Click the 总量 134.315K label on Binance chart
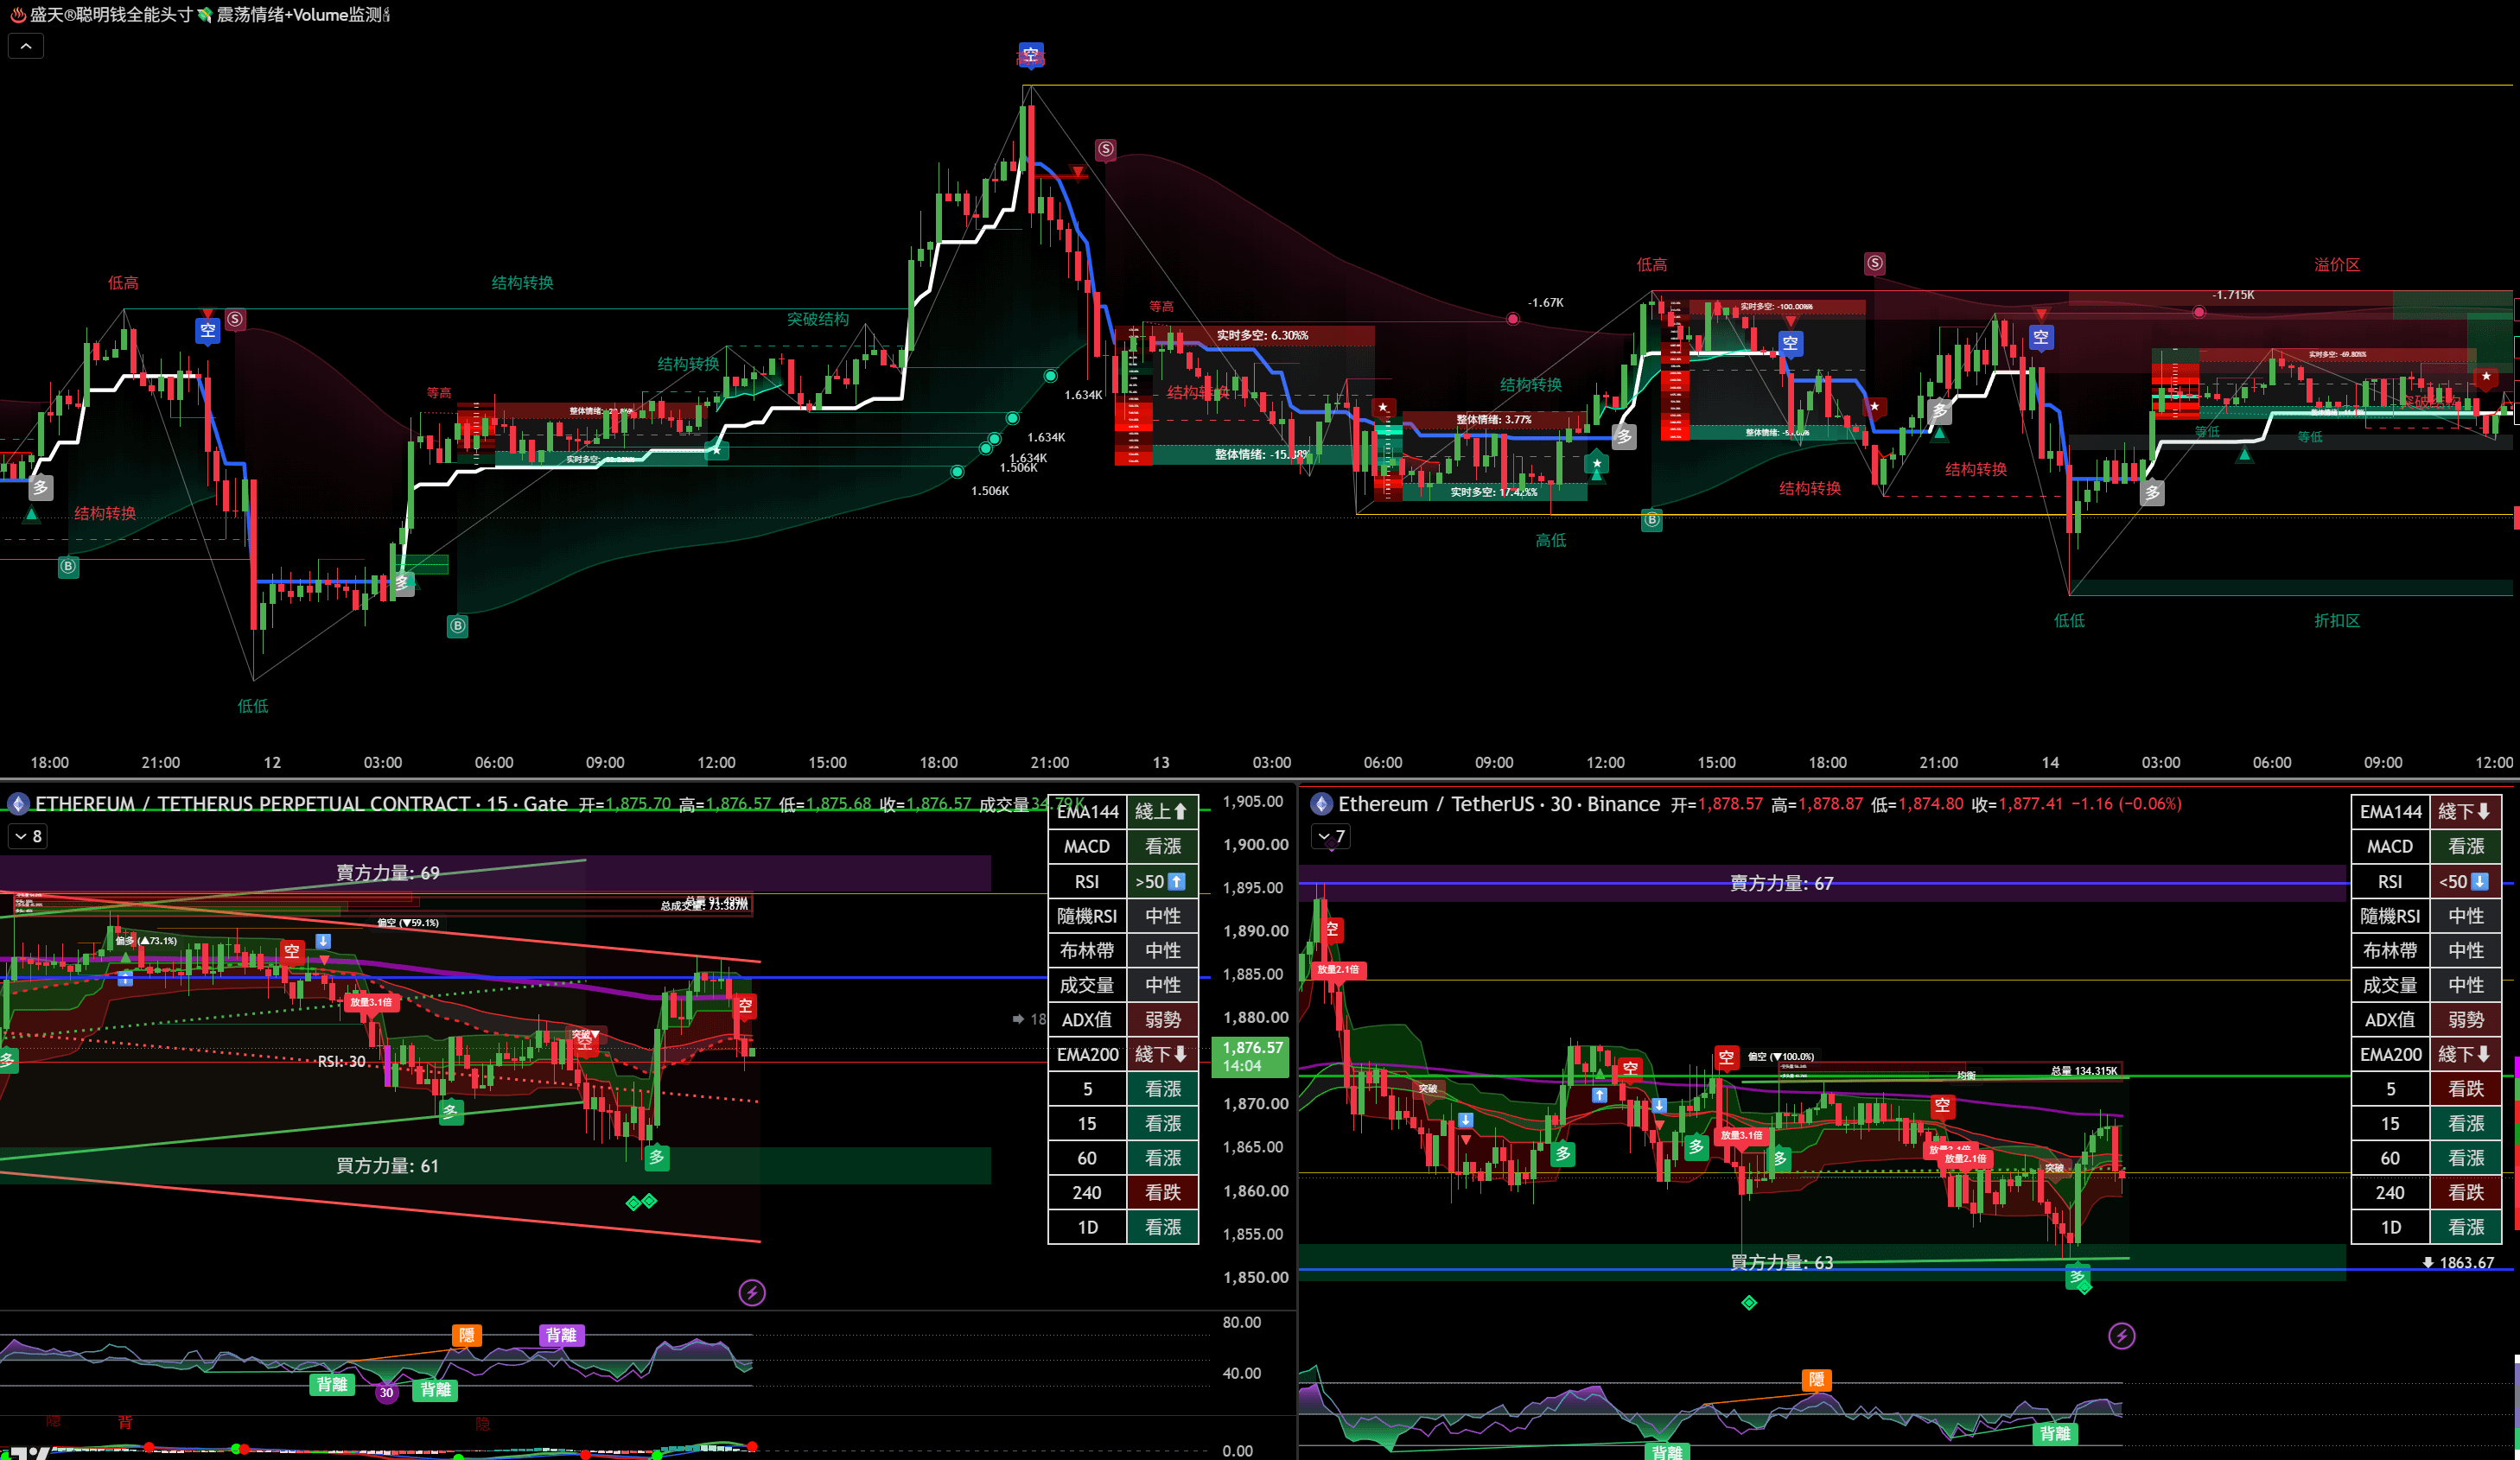The image size is (2520, 1460). 2084,1071
